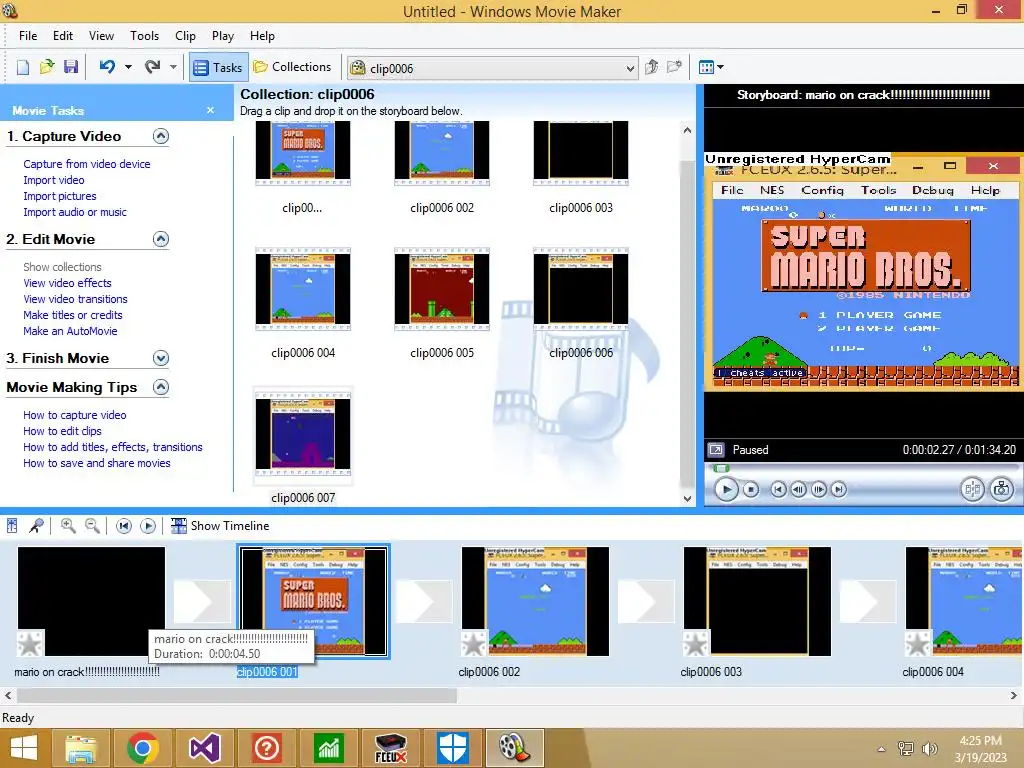Click the Save Project floppy icon
The image size is (1024, 768).
coord(71,67)
